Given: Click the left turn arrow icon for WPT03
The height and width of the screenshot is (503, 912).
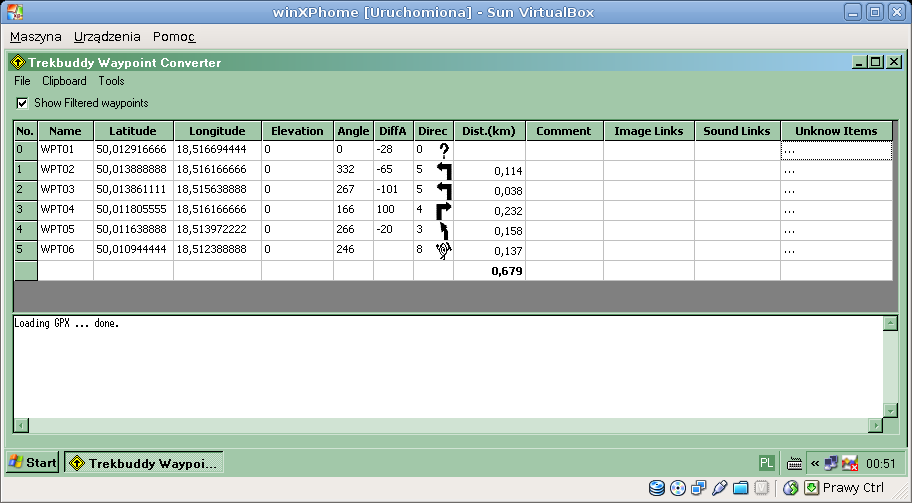Looking at the screenshot, I should point(444,191).
